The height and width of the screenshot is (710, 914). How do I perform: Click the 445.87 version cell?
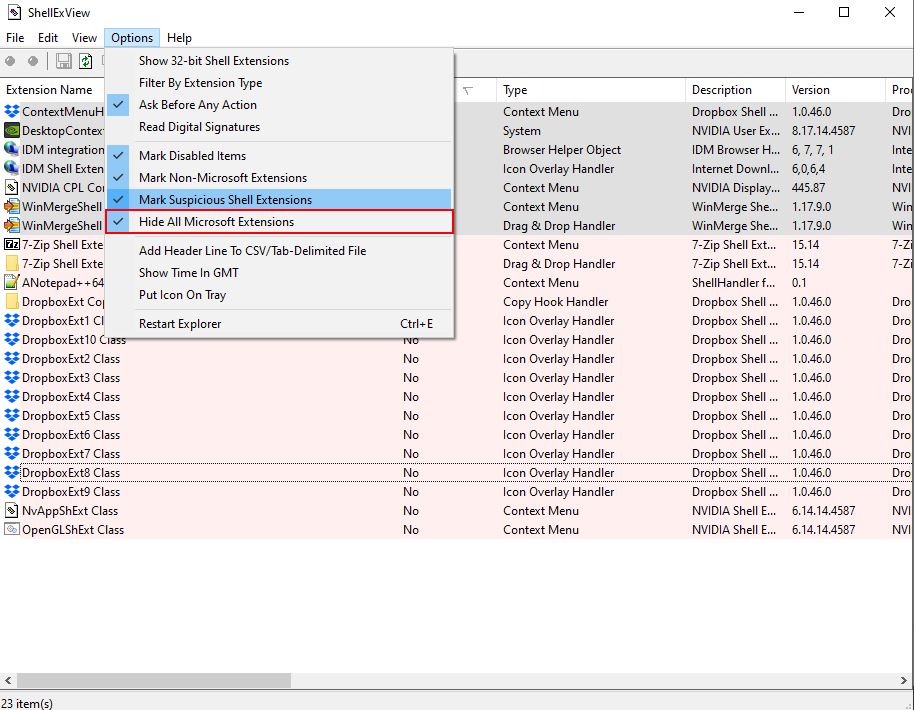(x=808, y=188)
